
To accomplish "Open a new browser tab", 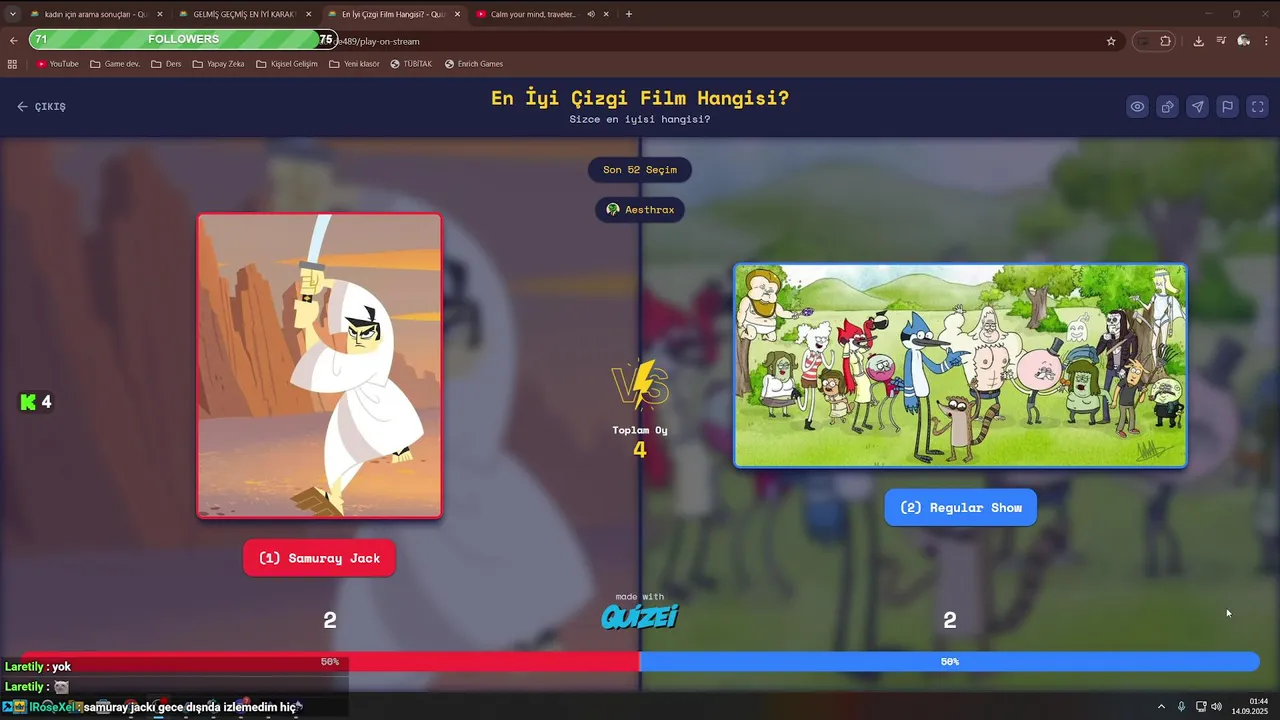I will point(629,14).
